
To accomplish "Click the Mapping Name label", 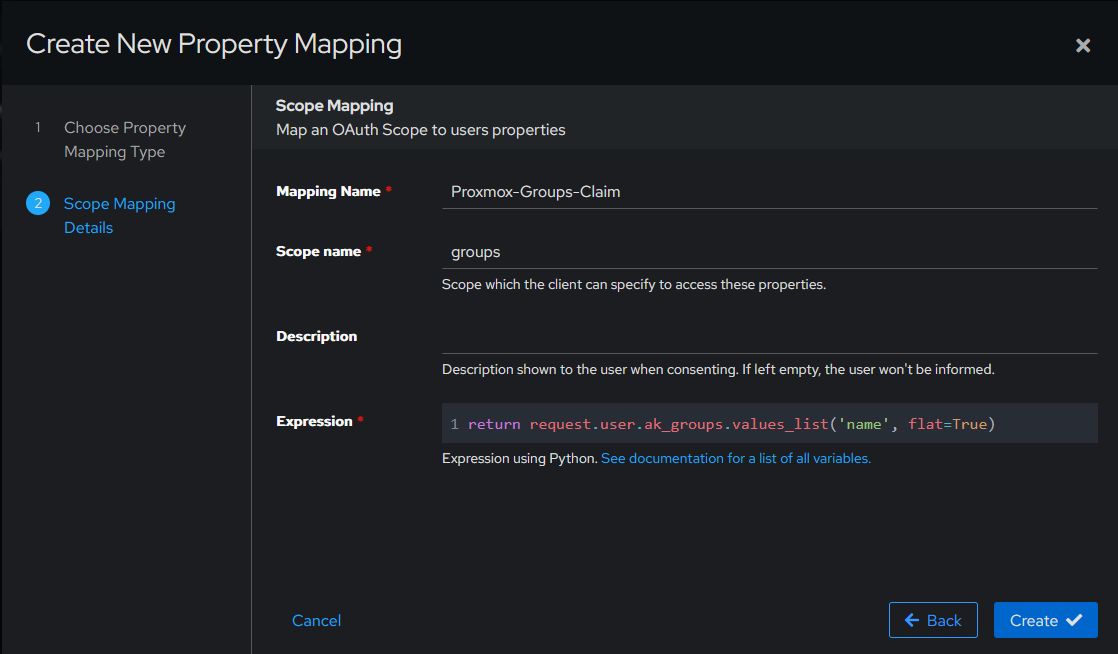I will tap(328, 191).
